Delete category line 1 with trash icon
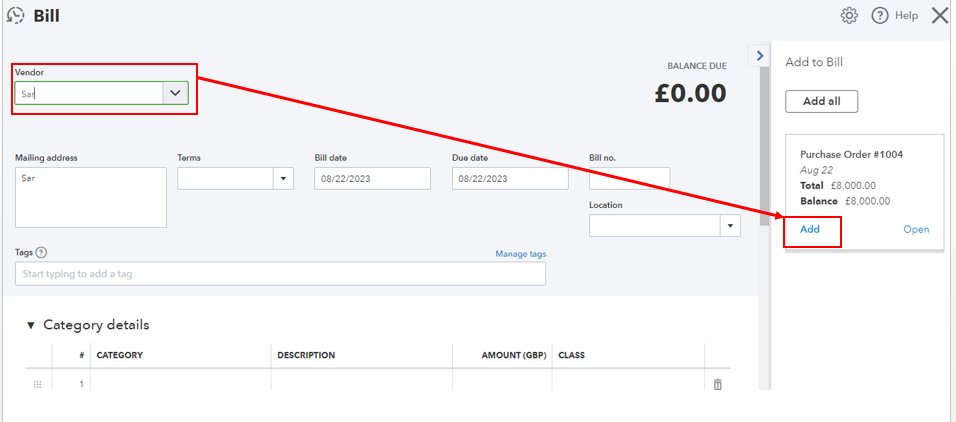Viewport: 956px width, 422px height. (x=717, y=384)
